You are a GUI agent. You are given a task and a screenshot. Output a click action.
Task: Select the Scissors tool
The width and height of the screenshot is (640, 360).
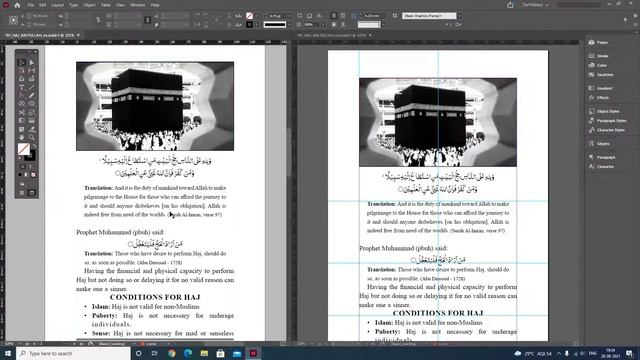point(22,112)
